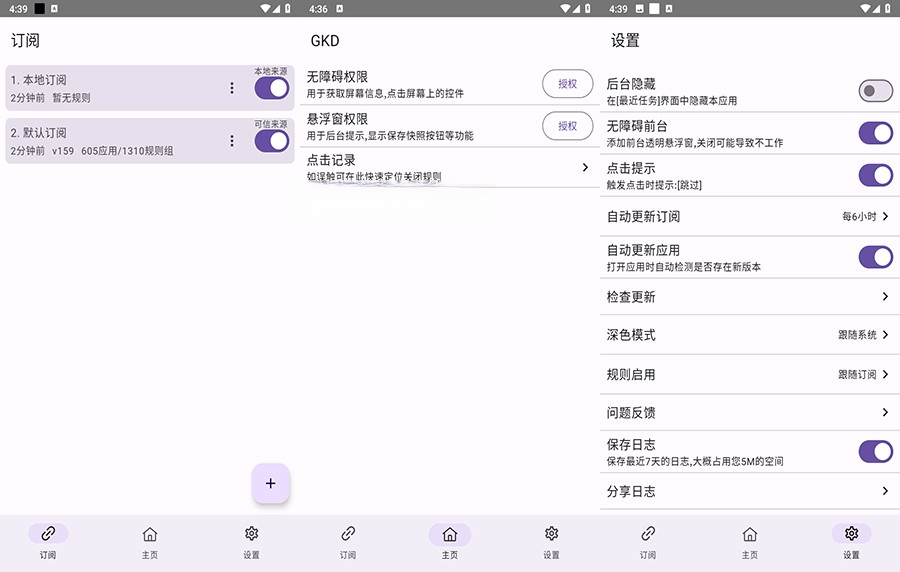Screen dimensions: 900x572
Task: Tap 授权 button for 无障碍权限
Action: tap(567, 84)
